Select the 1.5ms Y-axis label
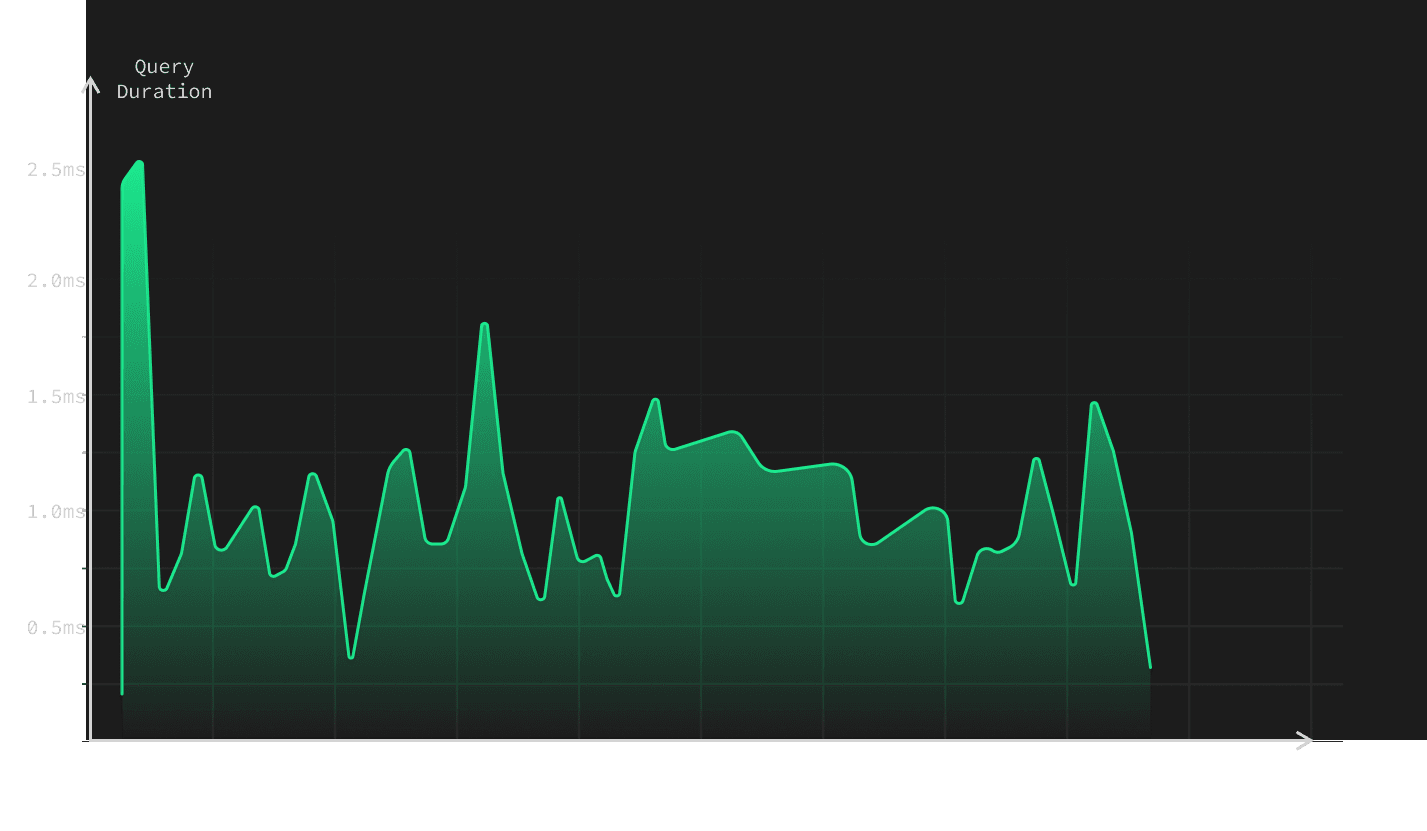1427x831 pixels. 56,397
